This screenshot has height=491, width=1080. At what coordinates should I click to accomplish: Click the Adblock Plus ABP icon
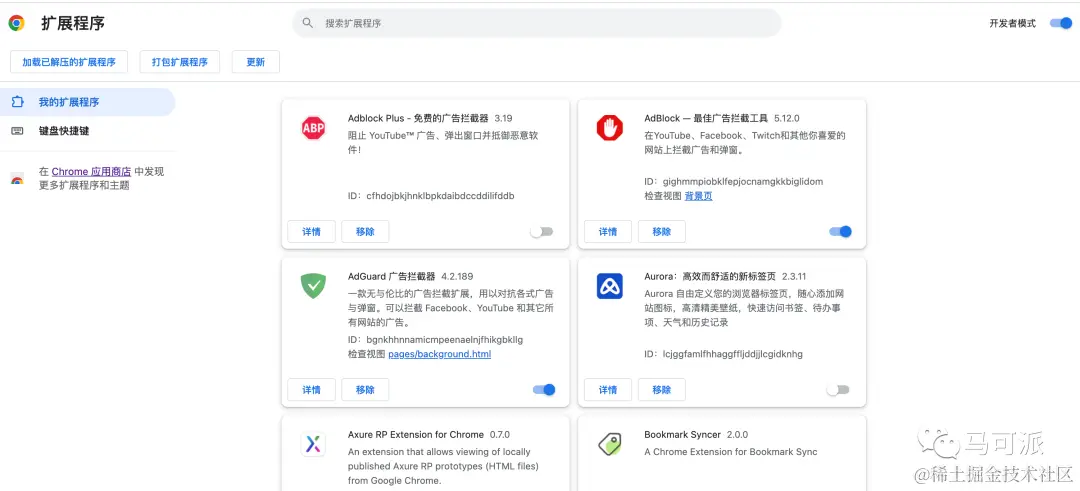[313, 128]
